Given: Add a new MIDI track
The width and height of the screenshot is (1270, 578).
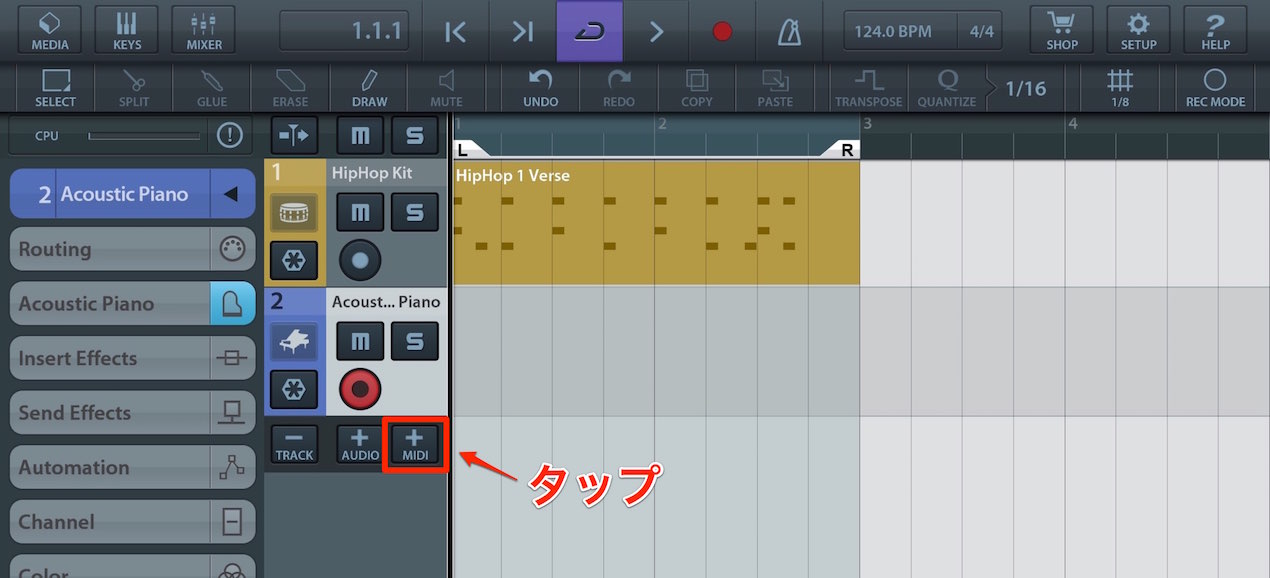Looking at the screenshot, I should coord(414,445).
